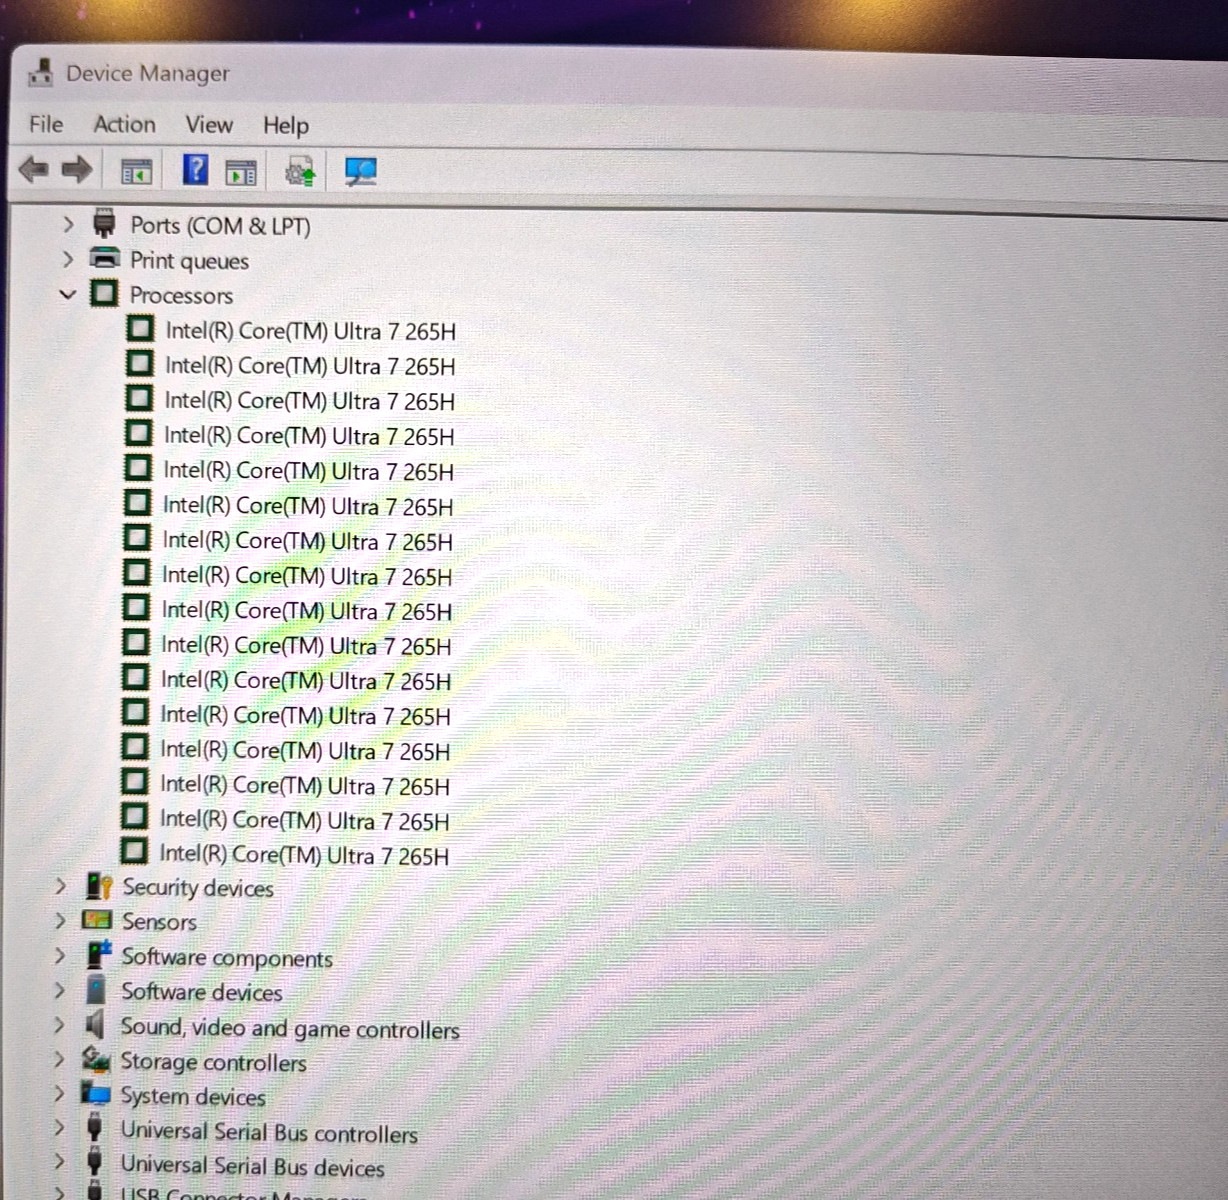
Task: Expand the Storage controllers node
Action: (59, 1059)
